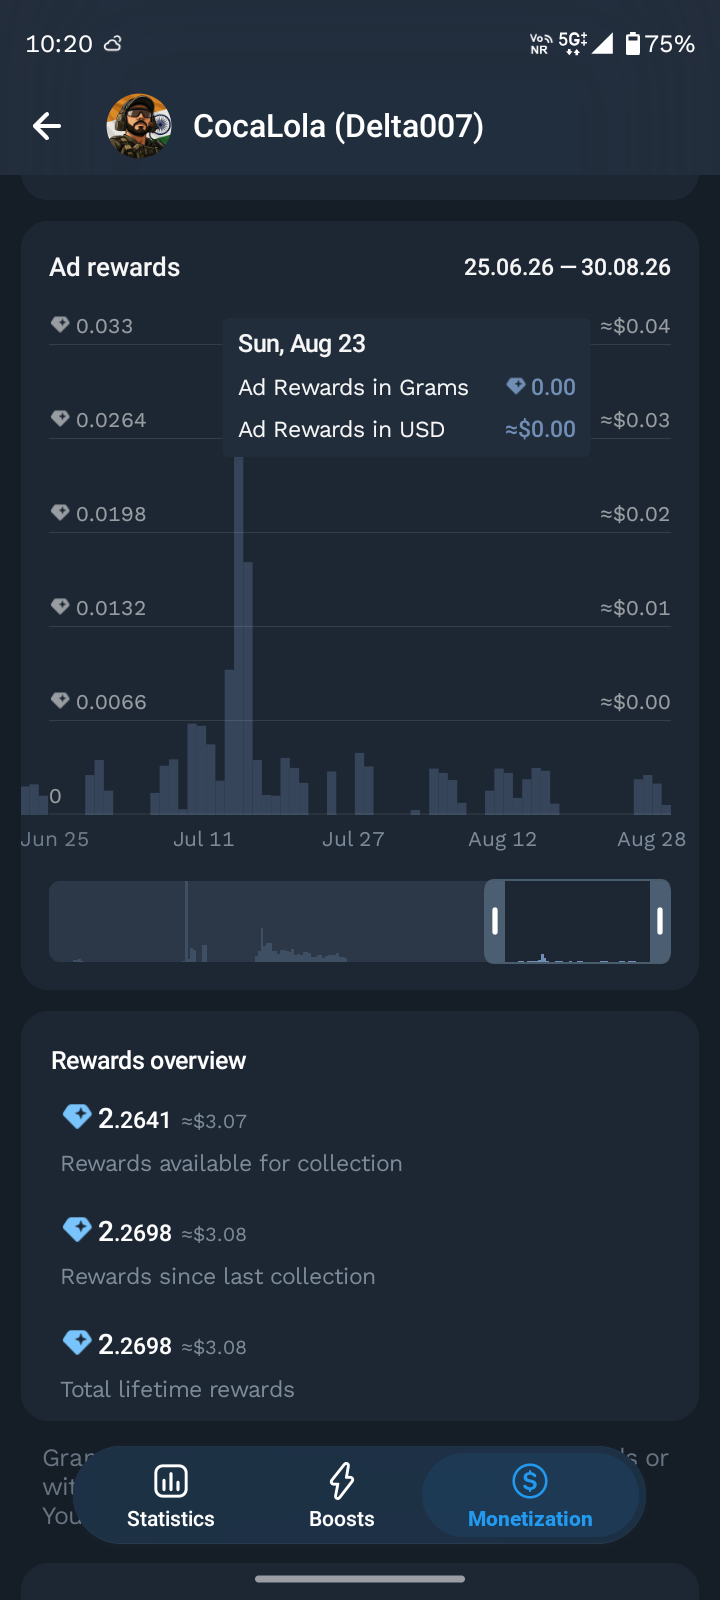Tap the CocaLola (Delta007) title

(x=338, y=126)
